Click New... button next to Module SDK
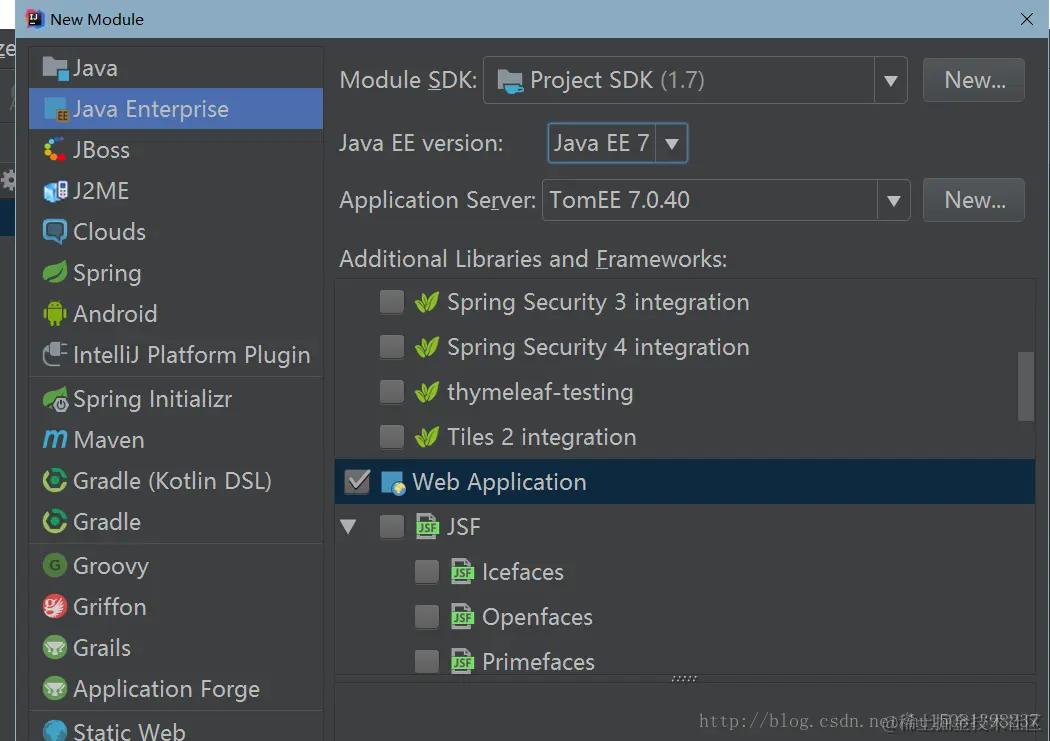 [x=974, y=80]
